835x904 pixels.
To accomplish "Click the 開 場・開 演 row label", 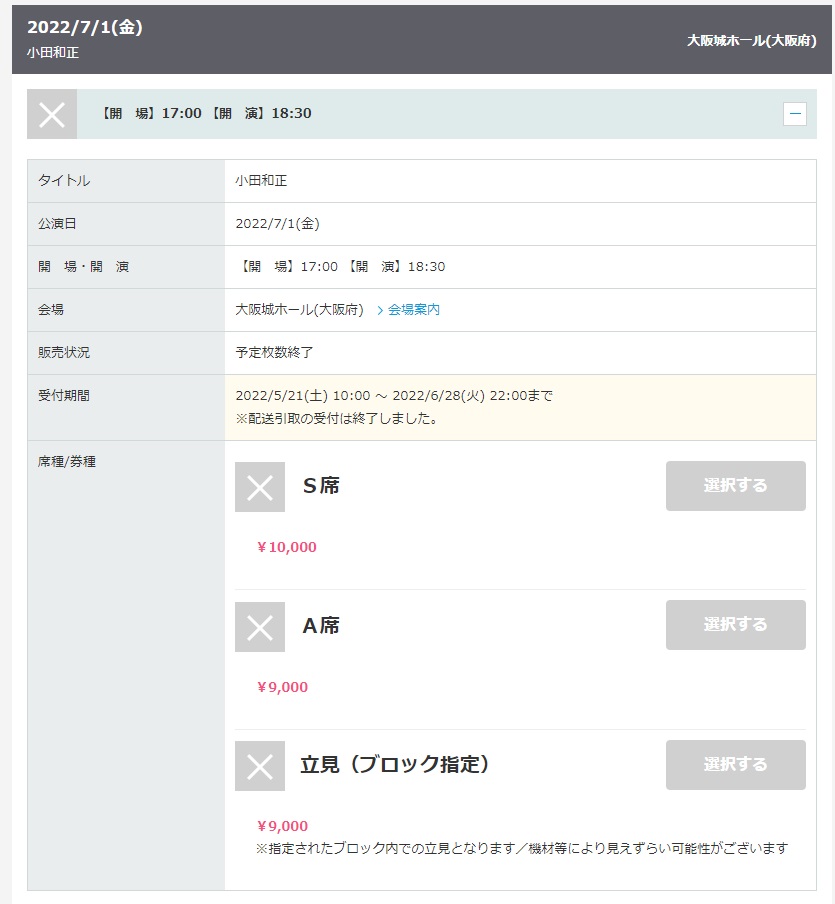I will 84,266.
